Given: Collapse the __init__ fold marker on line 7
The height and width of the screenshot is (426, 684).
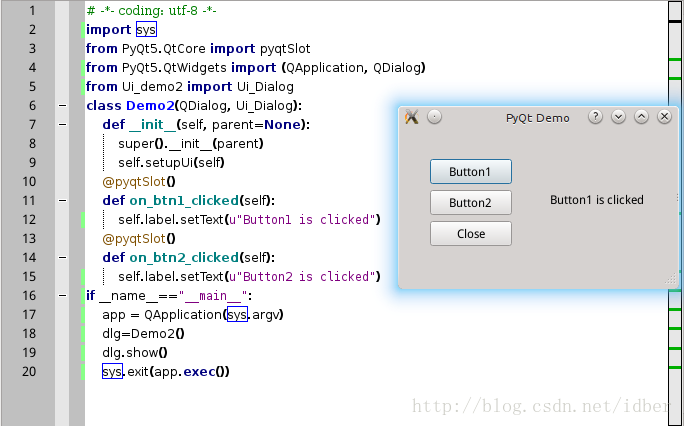Looking at the screenshot, I should point(62,125).
